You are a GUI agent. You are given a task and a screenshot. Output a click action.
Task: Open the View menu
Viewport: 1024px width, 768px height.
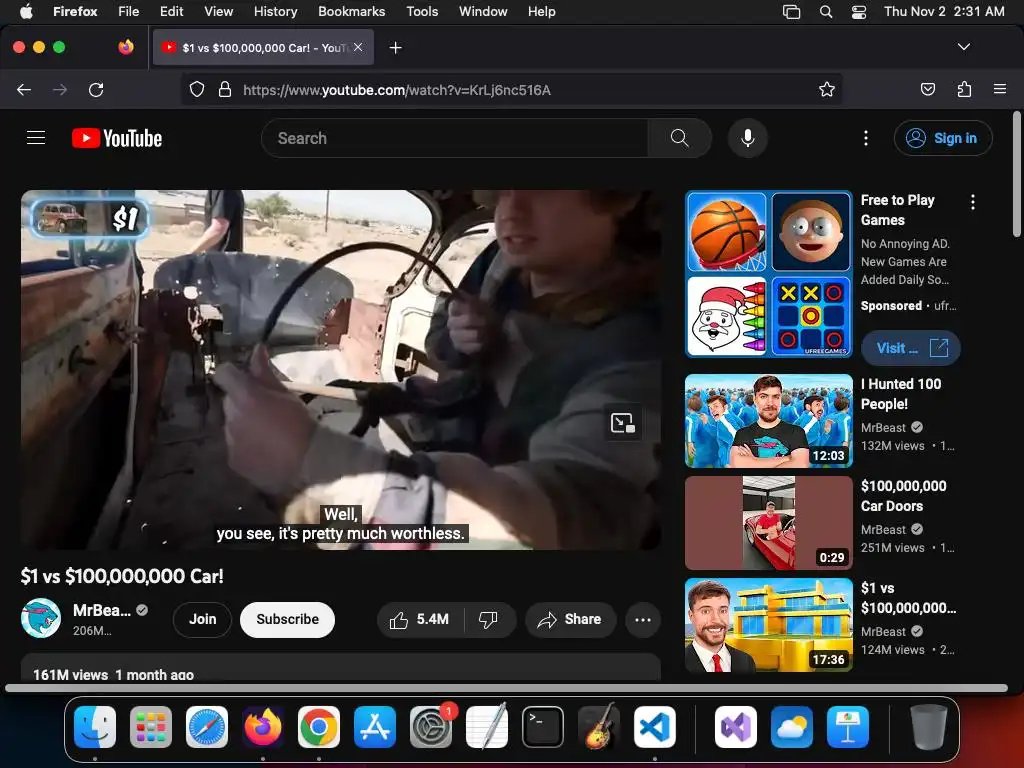tap(218, 12)
